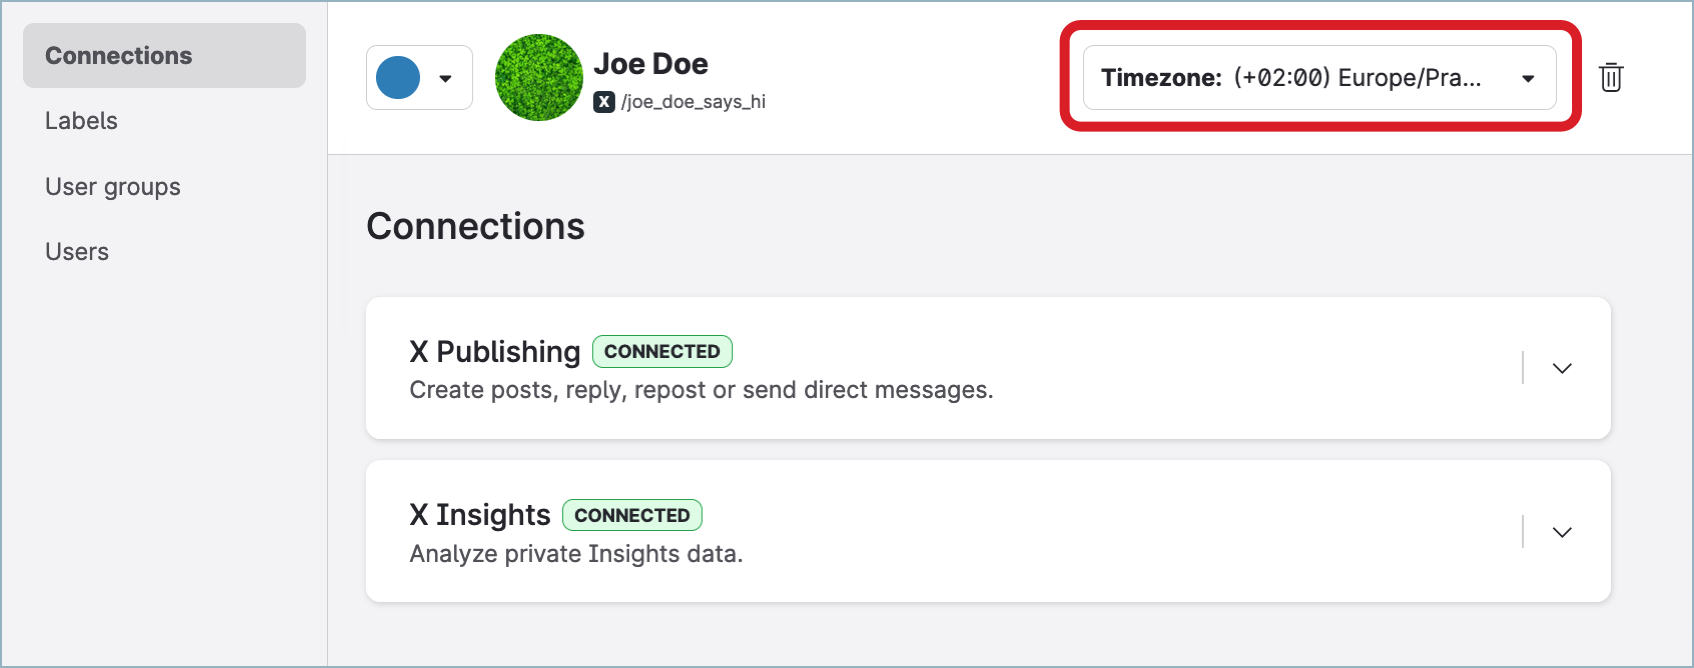The image size is (1694, 668).
Task: Go to Labels in the sidebar
Action: coord(82,121)
